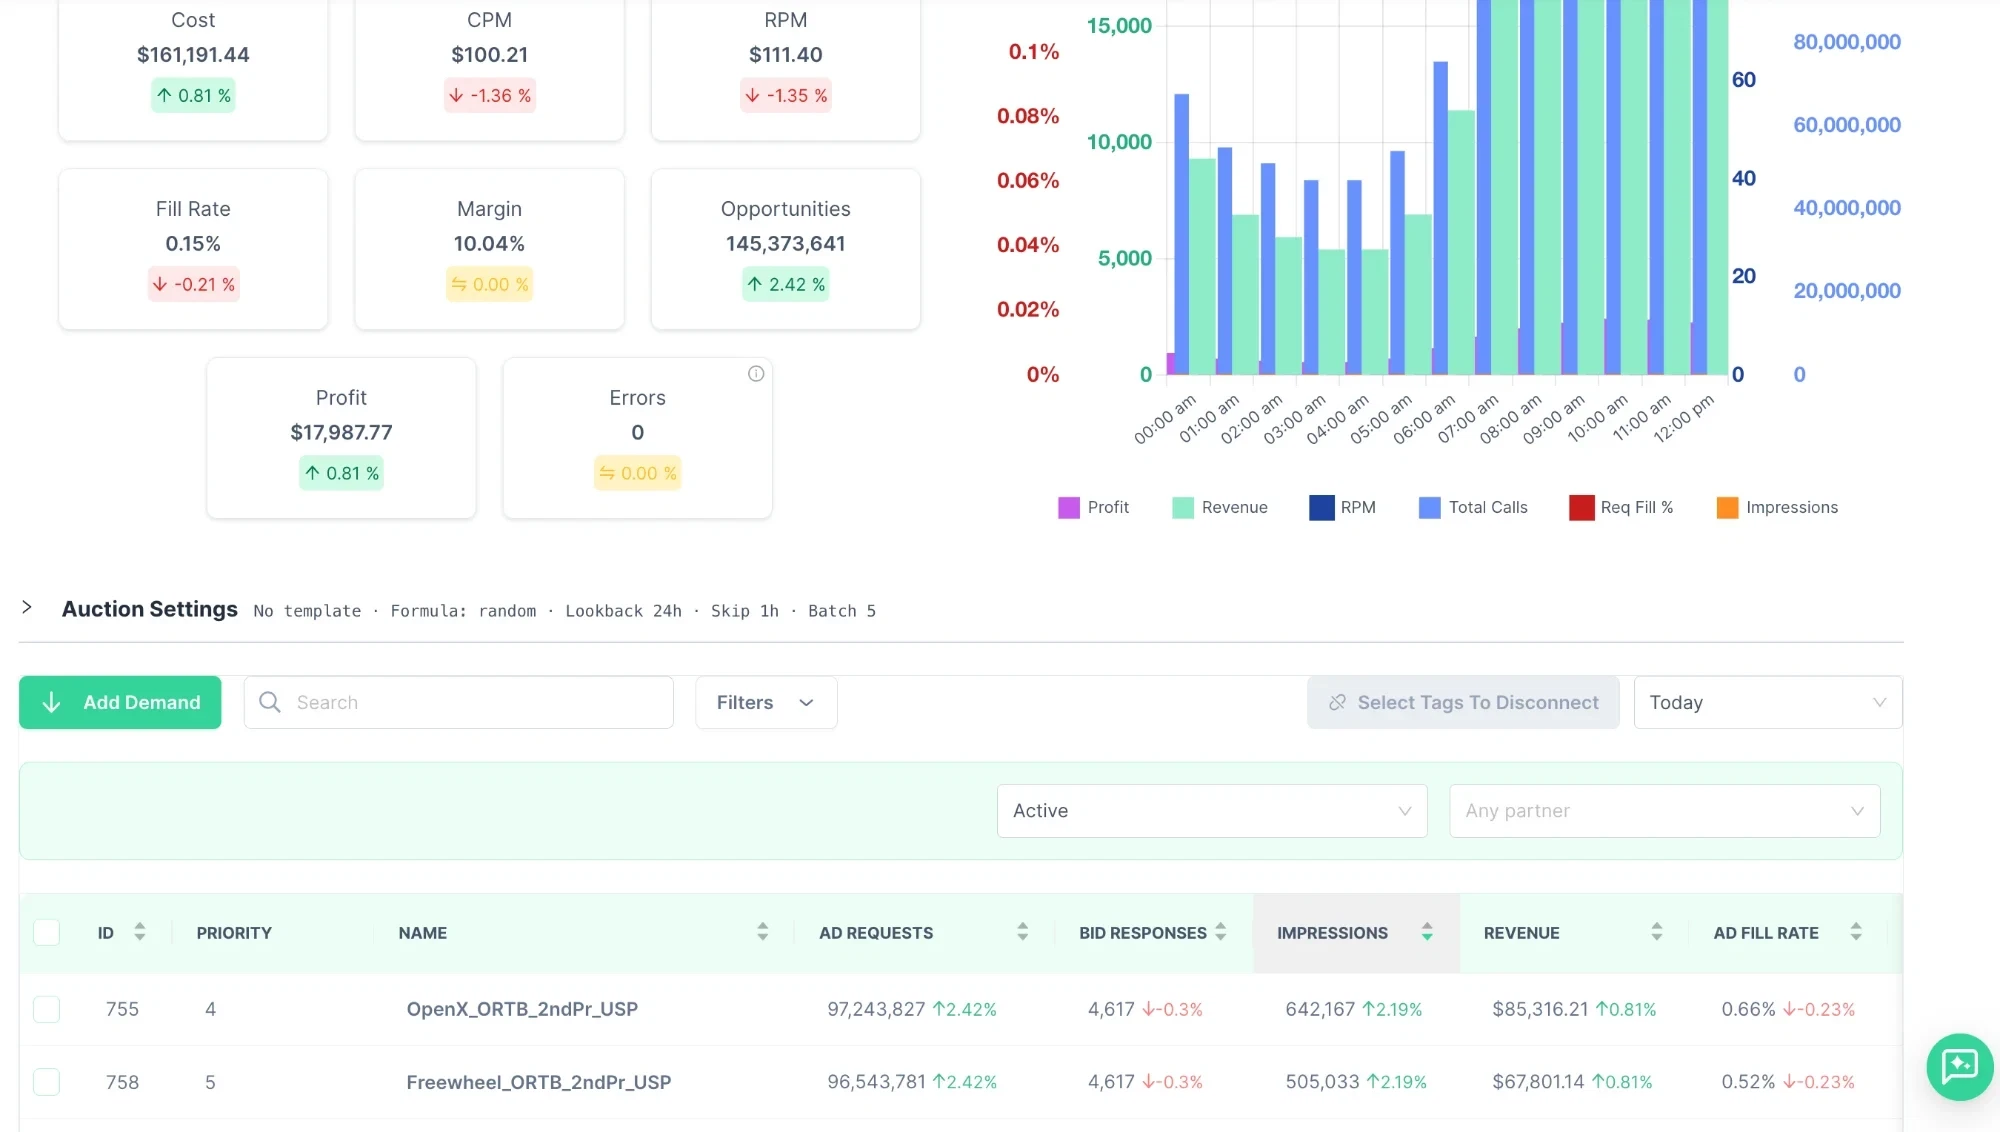Open the Today date range dropdown
The width and height of the screenshot is (2000, 1132).
(1768, 703)
